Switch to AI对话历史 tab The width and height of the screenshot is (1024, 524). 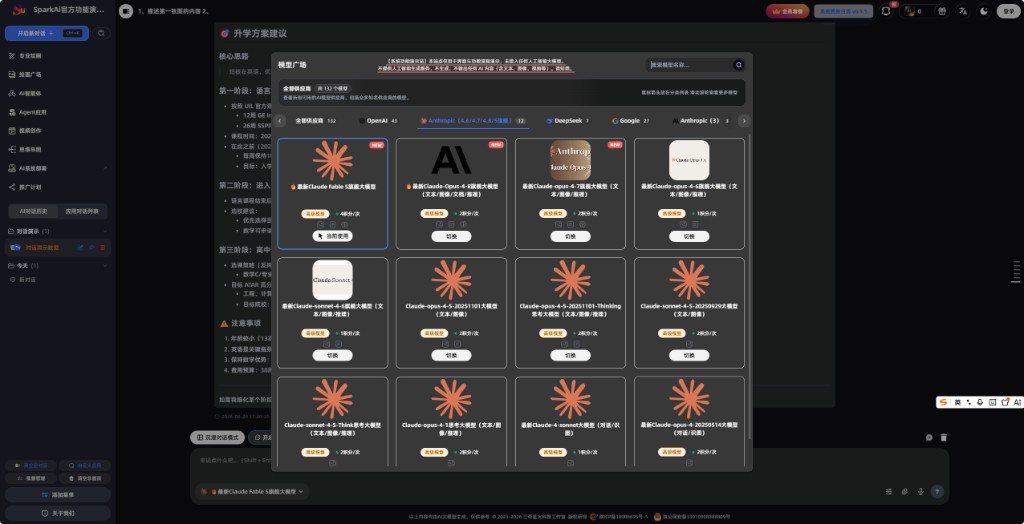click(33, 211)
